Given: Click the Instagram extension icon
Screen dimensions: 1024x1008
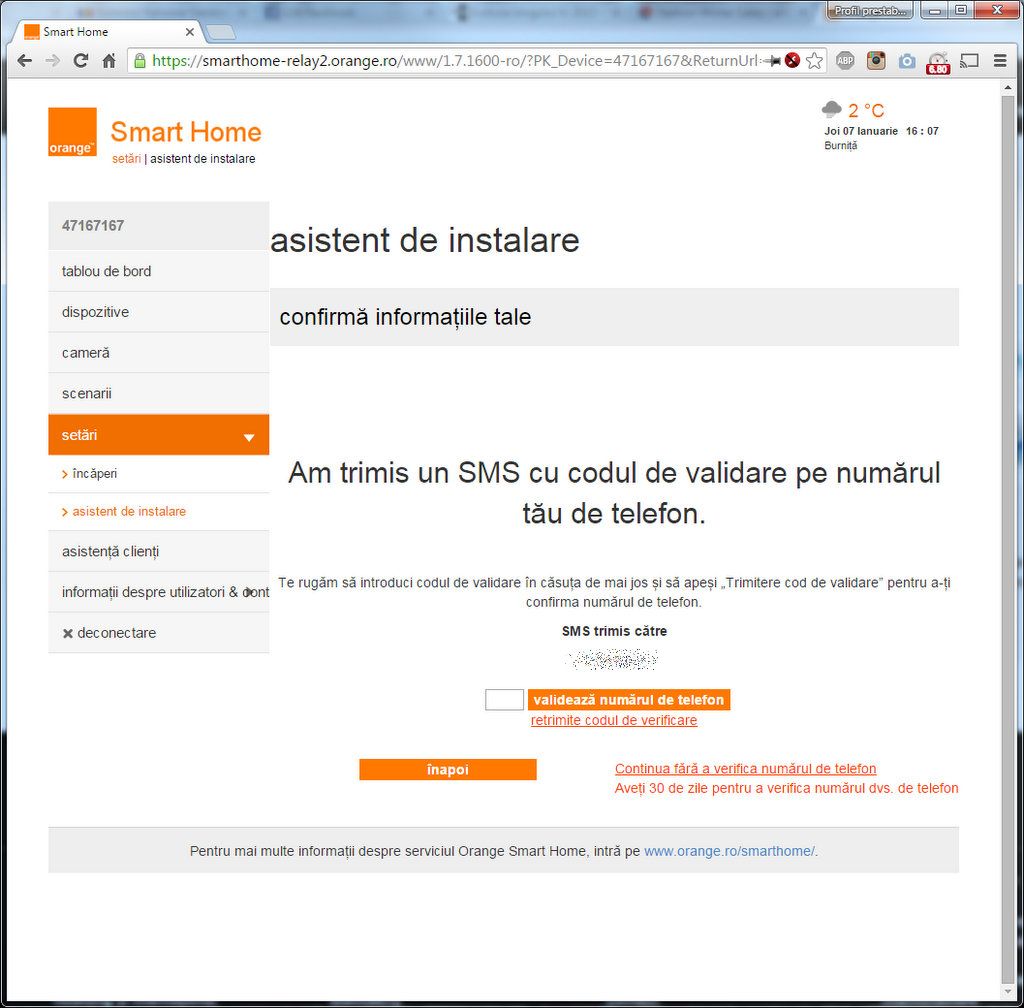Looking at the screenshot, I should click(x=876, y=61).
